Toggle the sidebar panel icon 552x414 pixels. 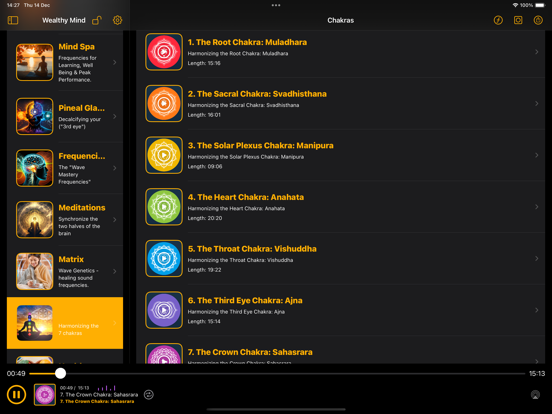[x=13, y=20]
